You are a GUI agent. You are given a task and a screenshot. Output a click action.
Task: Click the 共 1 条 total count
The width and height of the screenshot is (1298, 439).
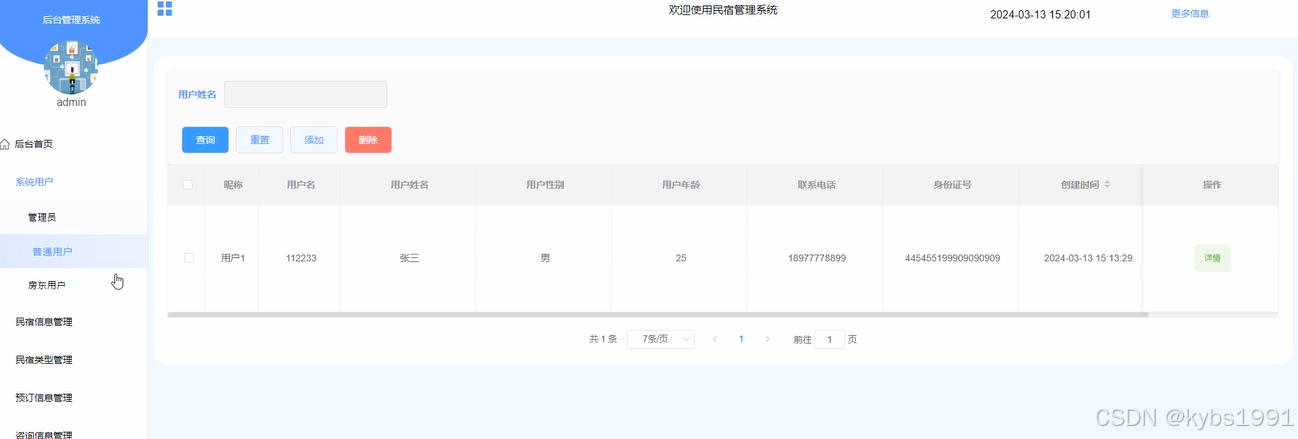(603, 339)
